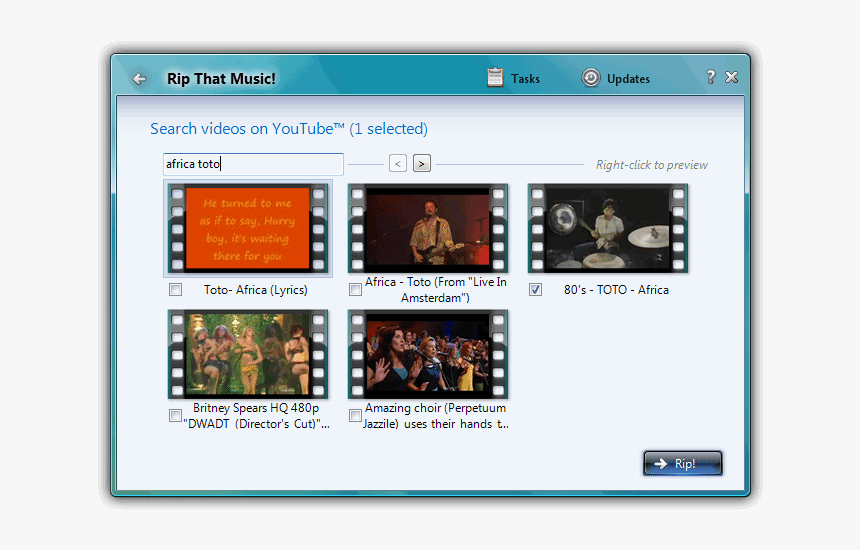Select the Live In Amsterdam video thumbnail
This screenshot has height=550, width=860.
428,228
